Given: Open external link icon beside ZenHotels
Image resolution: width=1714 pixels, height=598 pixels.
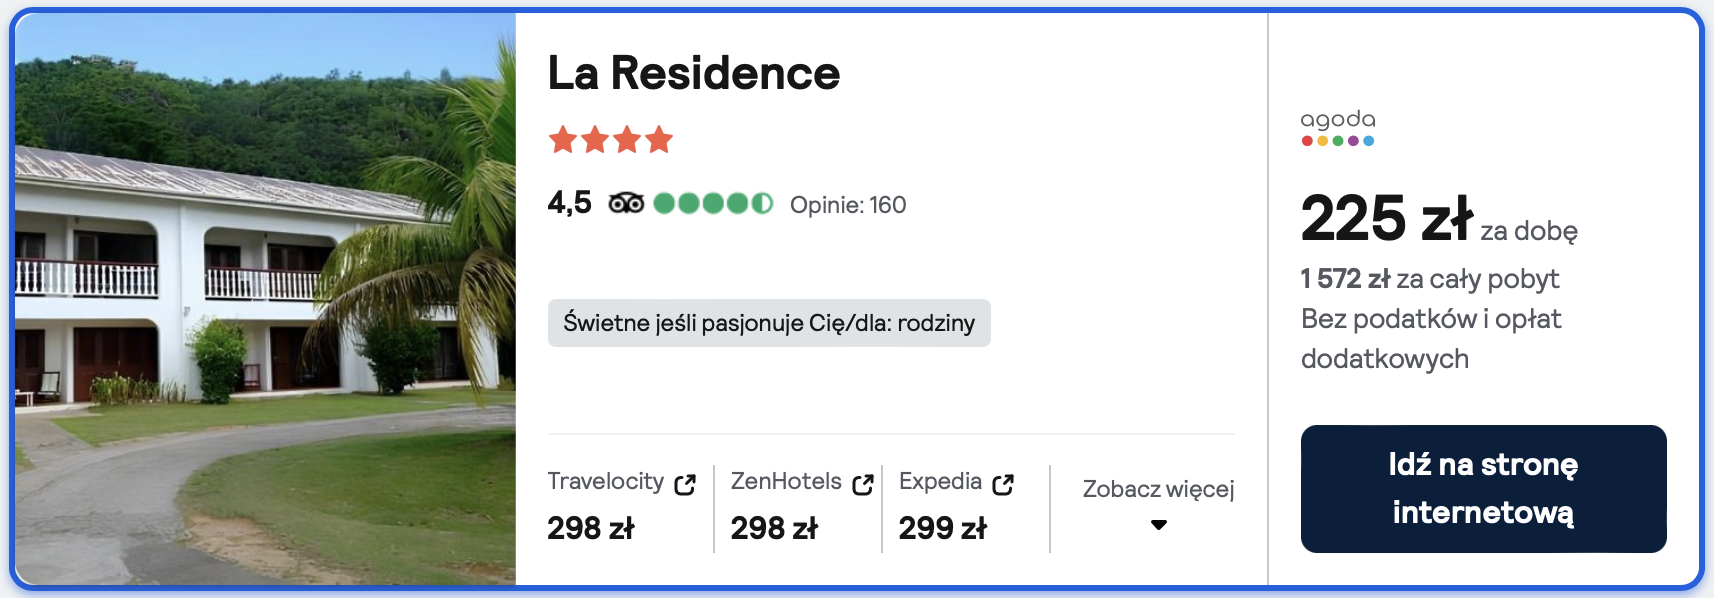Looking at the screenshot, I should pos(862,485).
